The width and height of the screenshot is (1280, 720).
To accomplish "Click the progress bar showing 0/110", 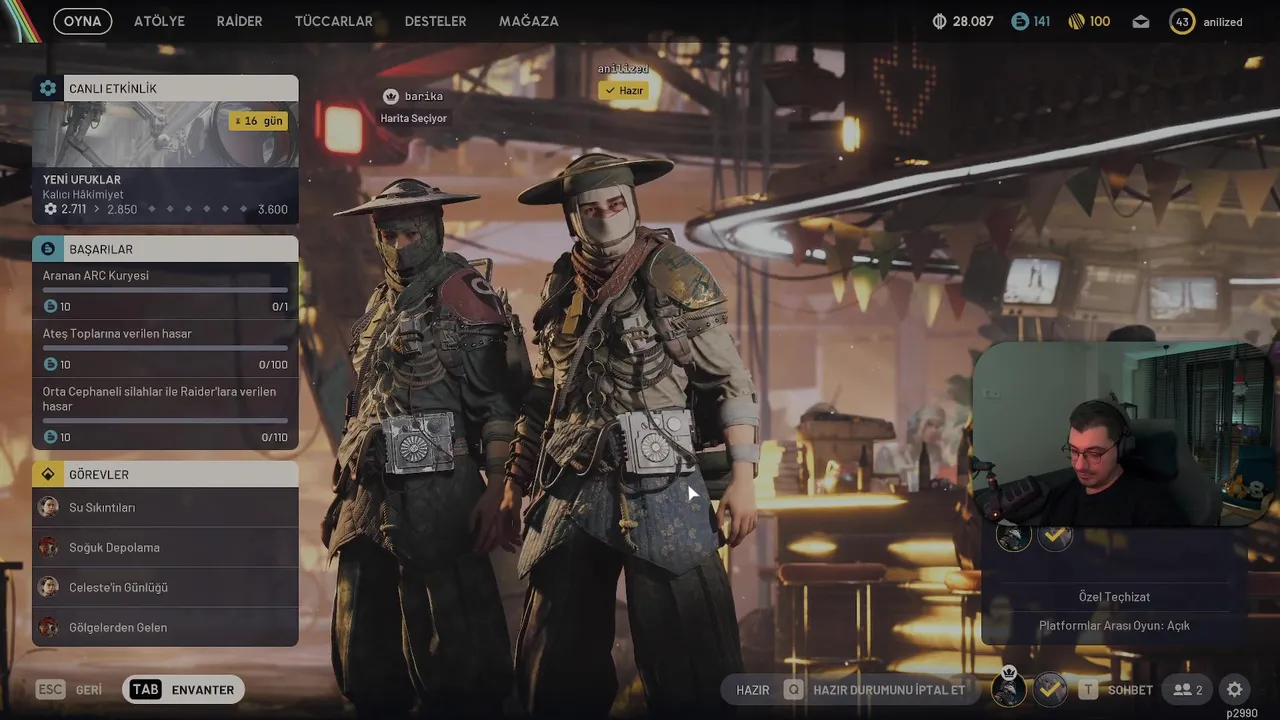I will click(x=165, y=420).
